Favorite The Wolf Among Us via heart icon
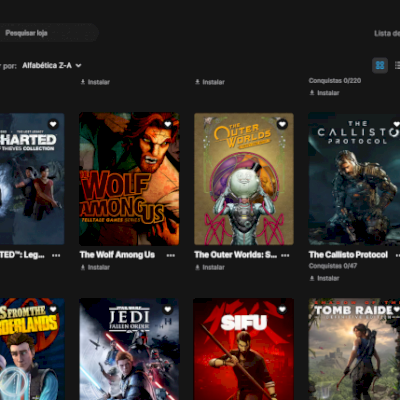The height and width of the screenshot is (400, 400). coord(167,124)
